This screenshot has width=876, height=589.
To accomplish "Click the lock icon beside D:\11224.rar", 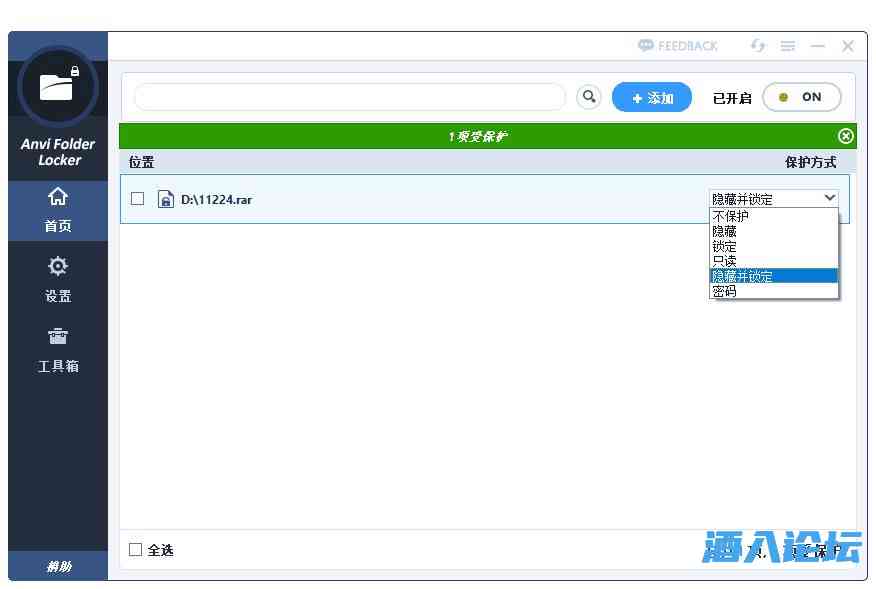I will pos(163,198).
